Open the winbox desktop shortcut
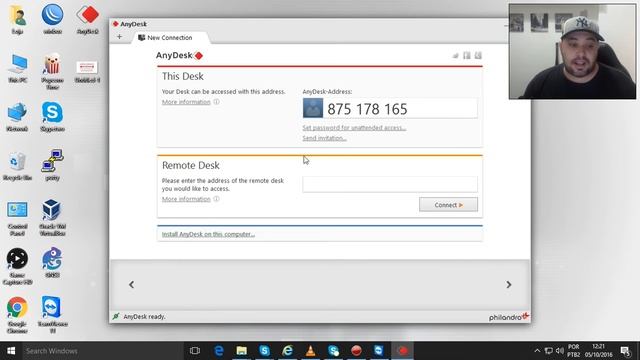Screen dimensions: 640x360 [x=52, y=19]
